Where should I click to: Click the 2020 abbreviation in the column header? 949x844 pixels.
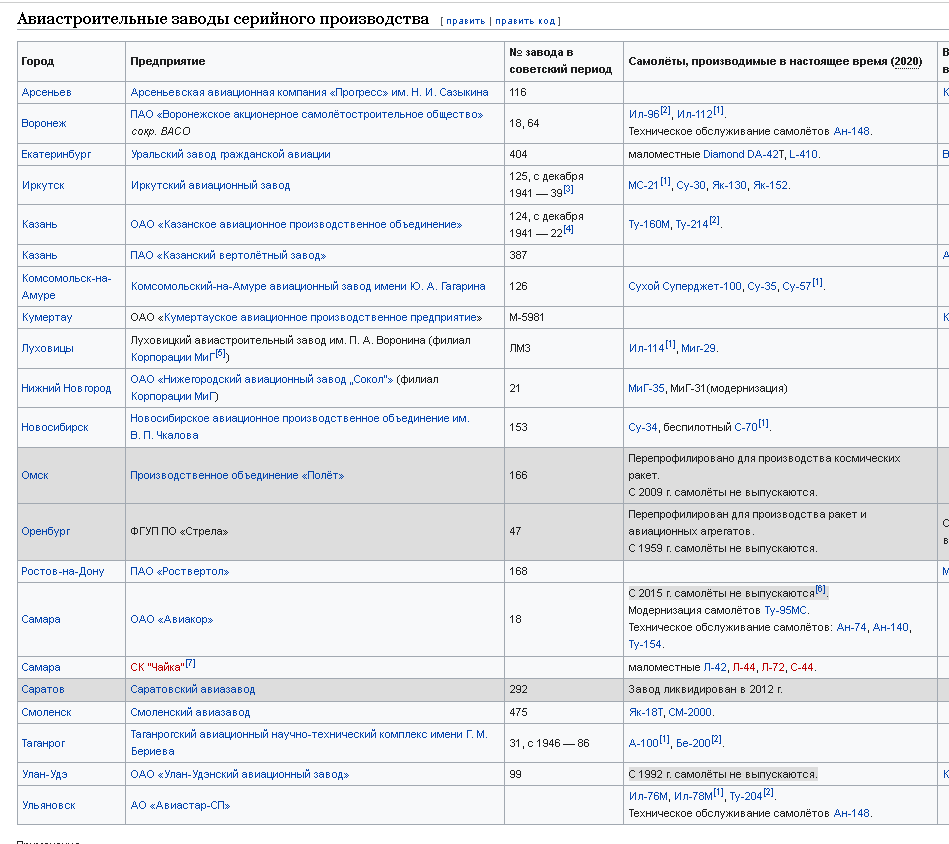[907, 61]
